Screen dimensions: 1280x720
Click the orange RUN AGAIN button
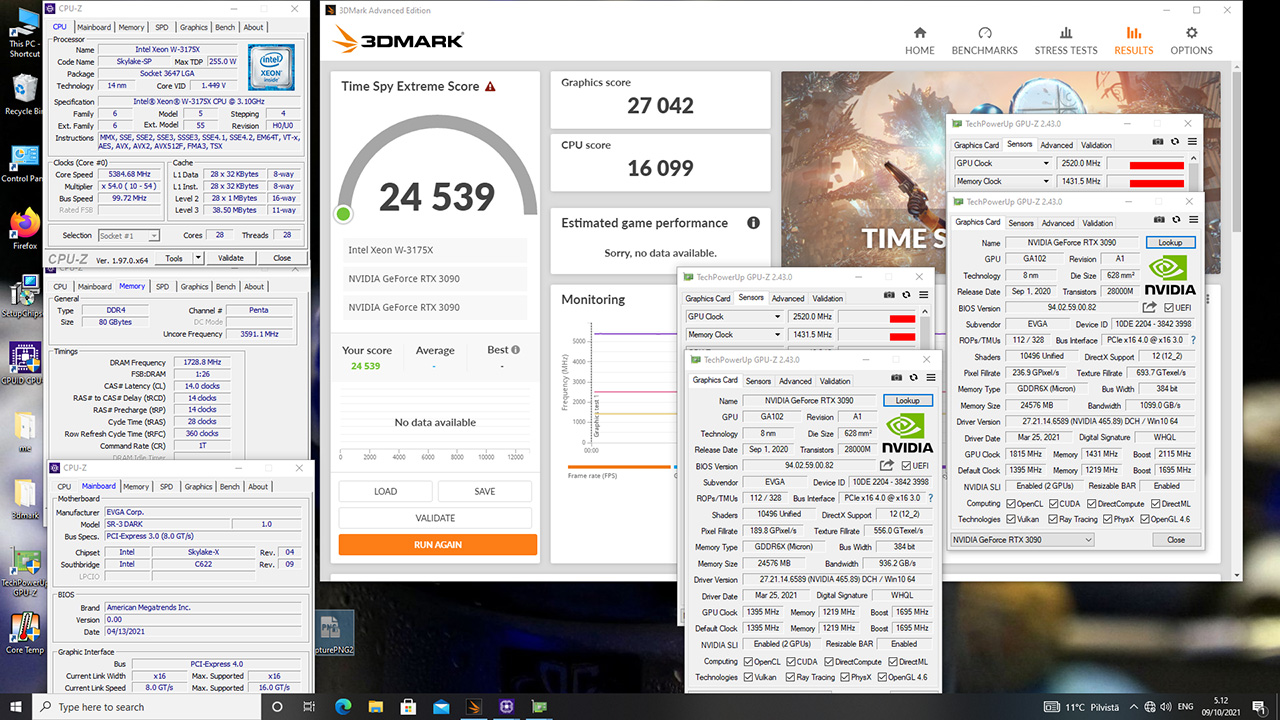point(438,545)
